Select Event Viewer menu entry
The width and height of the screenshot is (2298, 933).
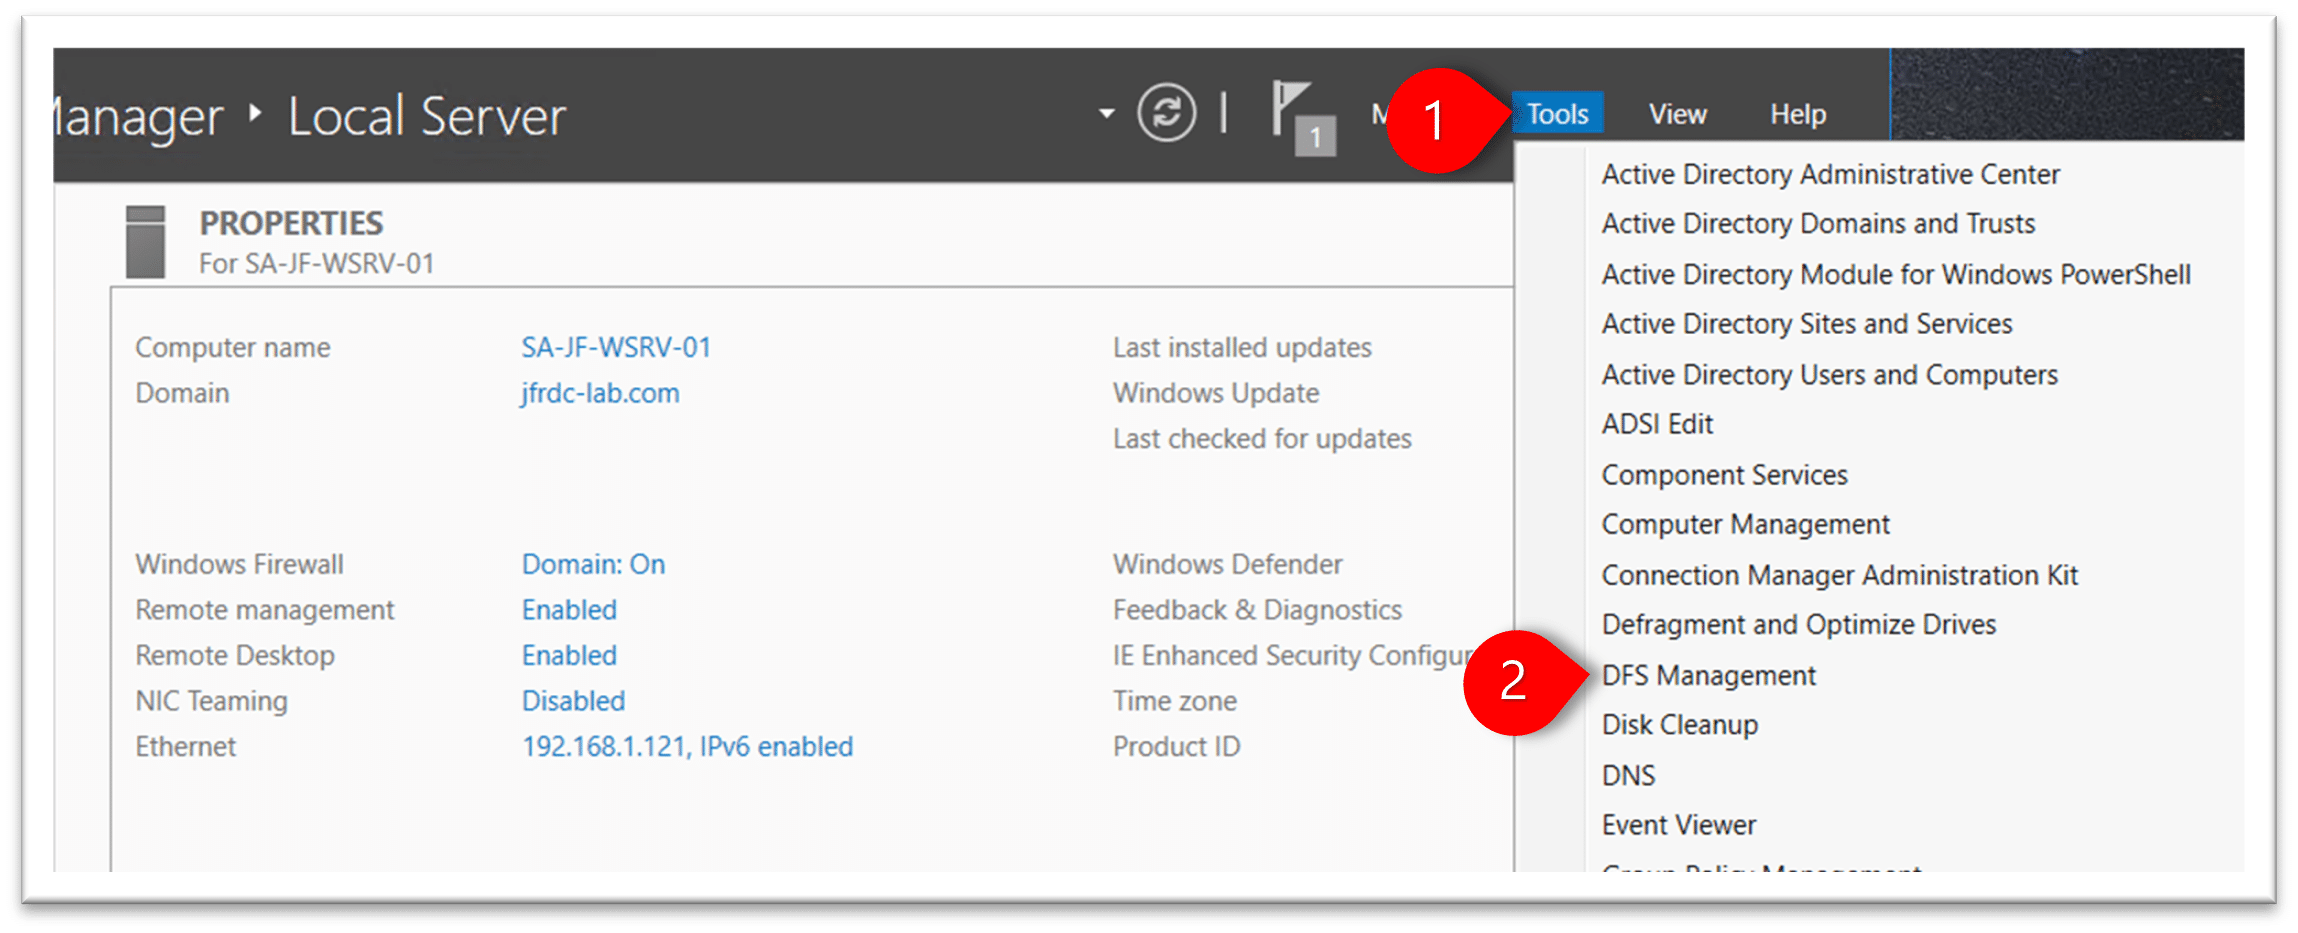point(1678,825)
